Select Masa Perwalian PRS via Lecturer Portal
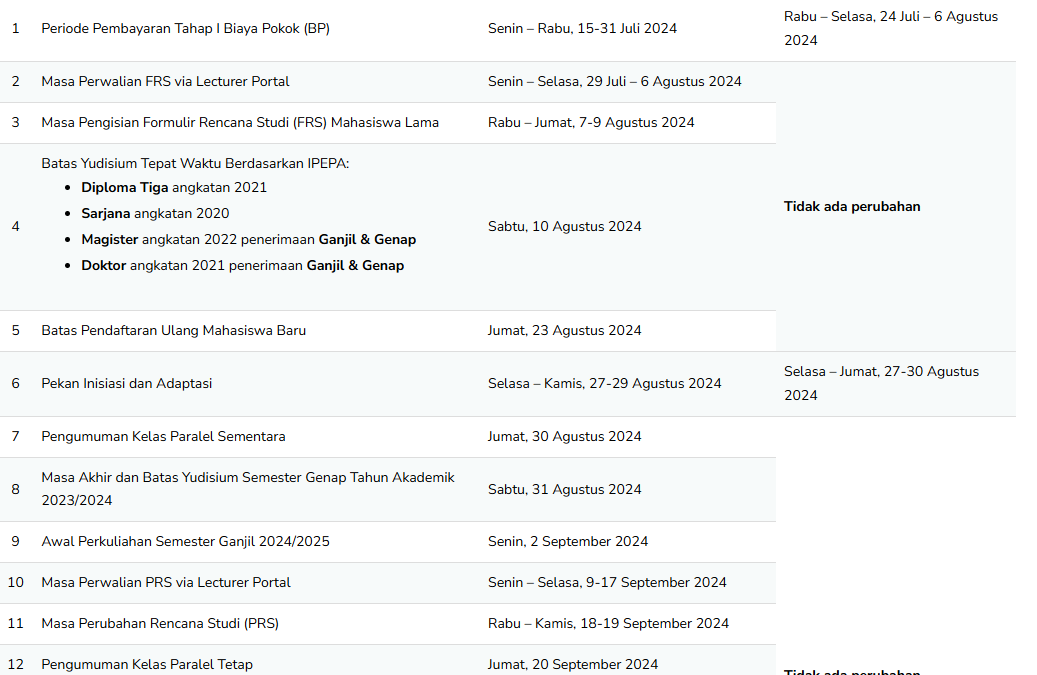The width and height of the screenshot is (1037, 675). [165, 582]
